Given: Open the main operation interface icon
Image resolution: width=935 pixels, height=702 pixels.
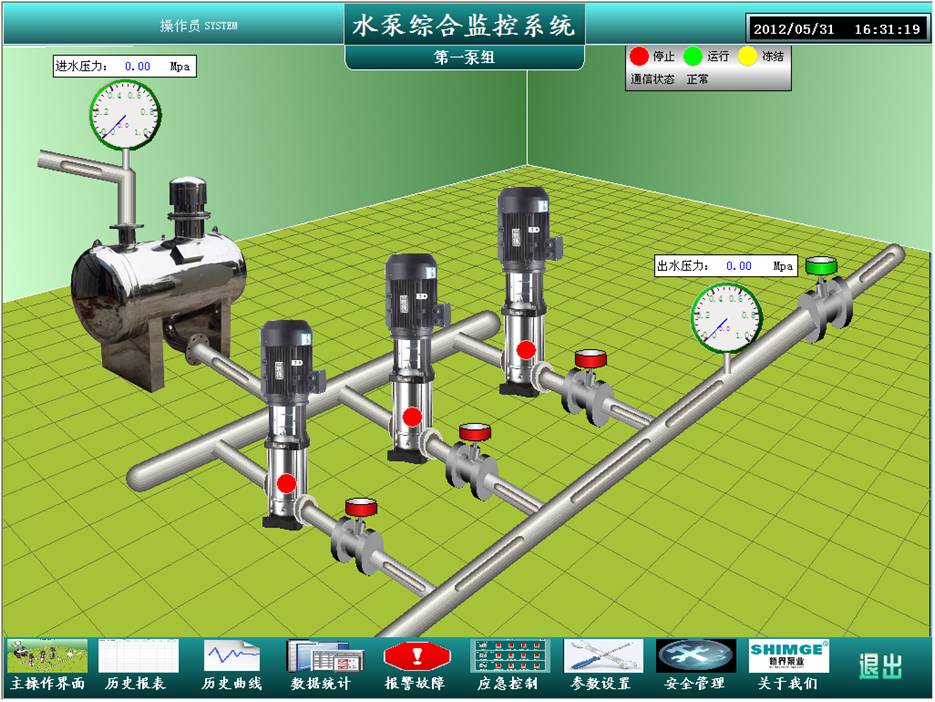Looking at the screenshot, I should tap(47, 657).
